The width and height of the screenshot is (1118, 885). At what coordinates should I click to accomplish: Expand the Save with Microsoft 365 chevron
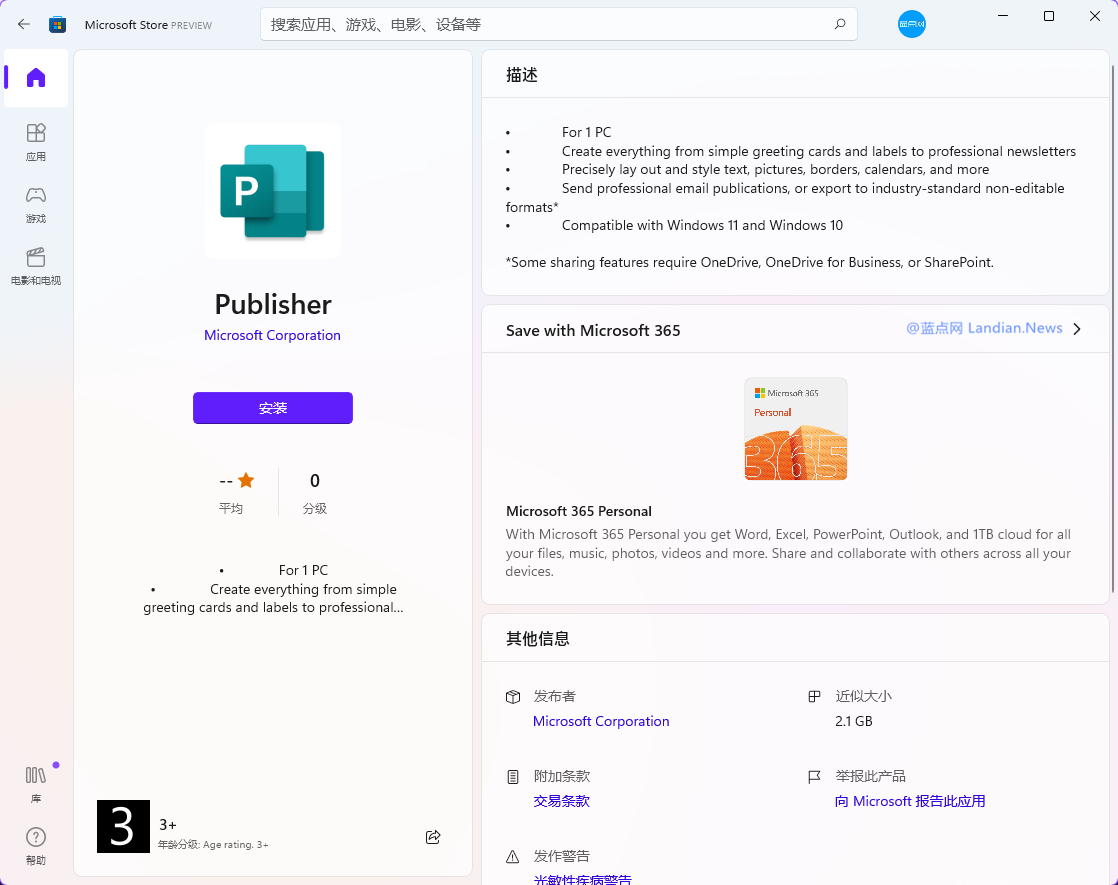pyautogui.click(x=1077, y=329)
